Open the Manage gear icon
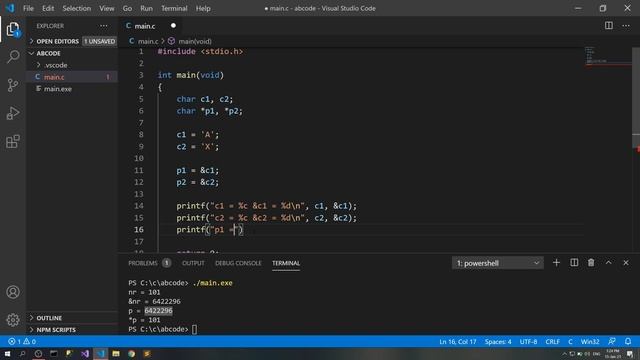640x360 pixels. click(13, 320)
